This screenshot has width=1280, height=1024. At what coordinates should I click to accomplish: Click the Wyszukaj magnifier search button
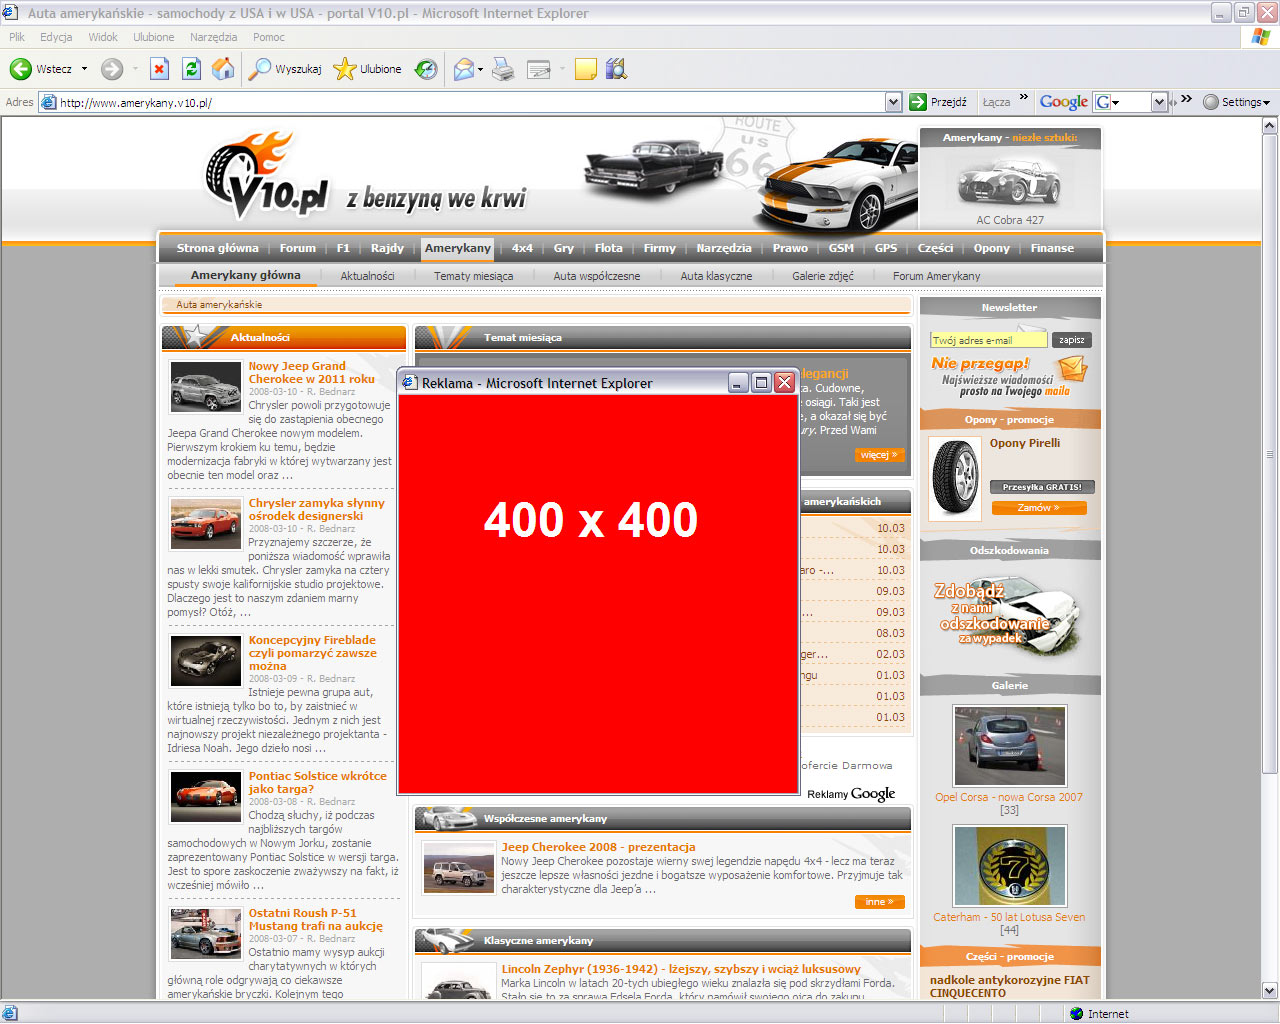(x=285, y=69)
